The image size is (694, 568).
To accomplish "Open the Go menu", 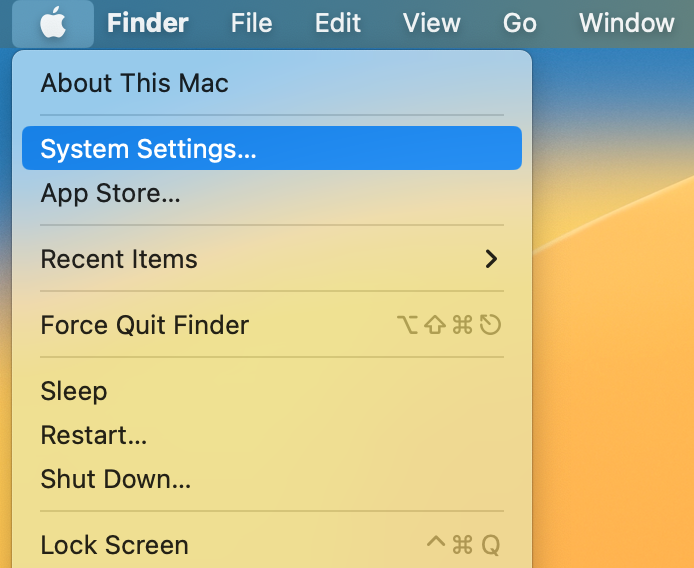I will pyautogui.click(x=520, y=23).
